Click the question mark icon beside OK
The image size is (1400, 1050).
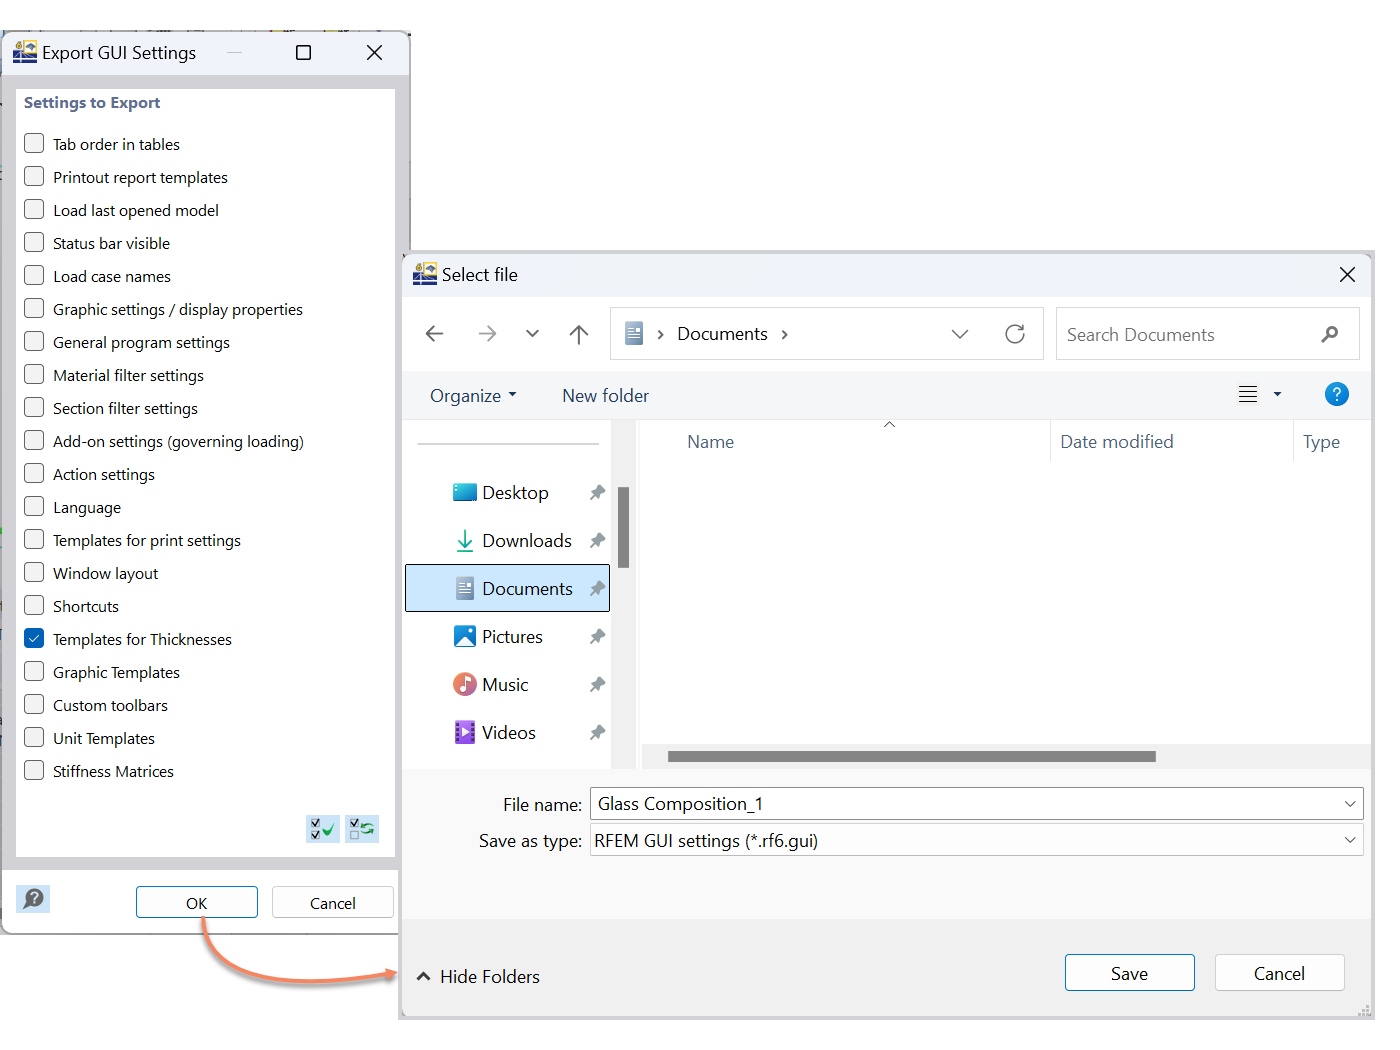[x=33, y=899]
